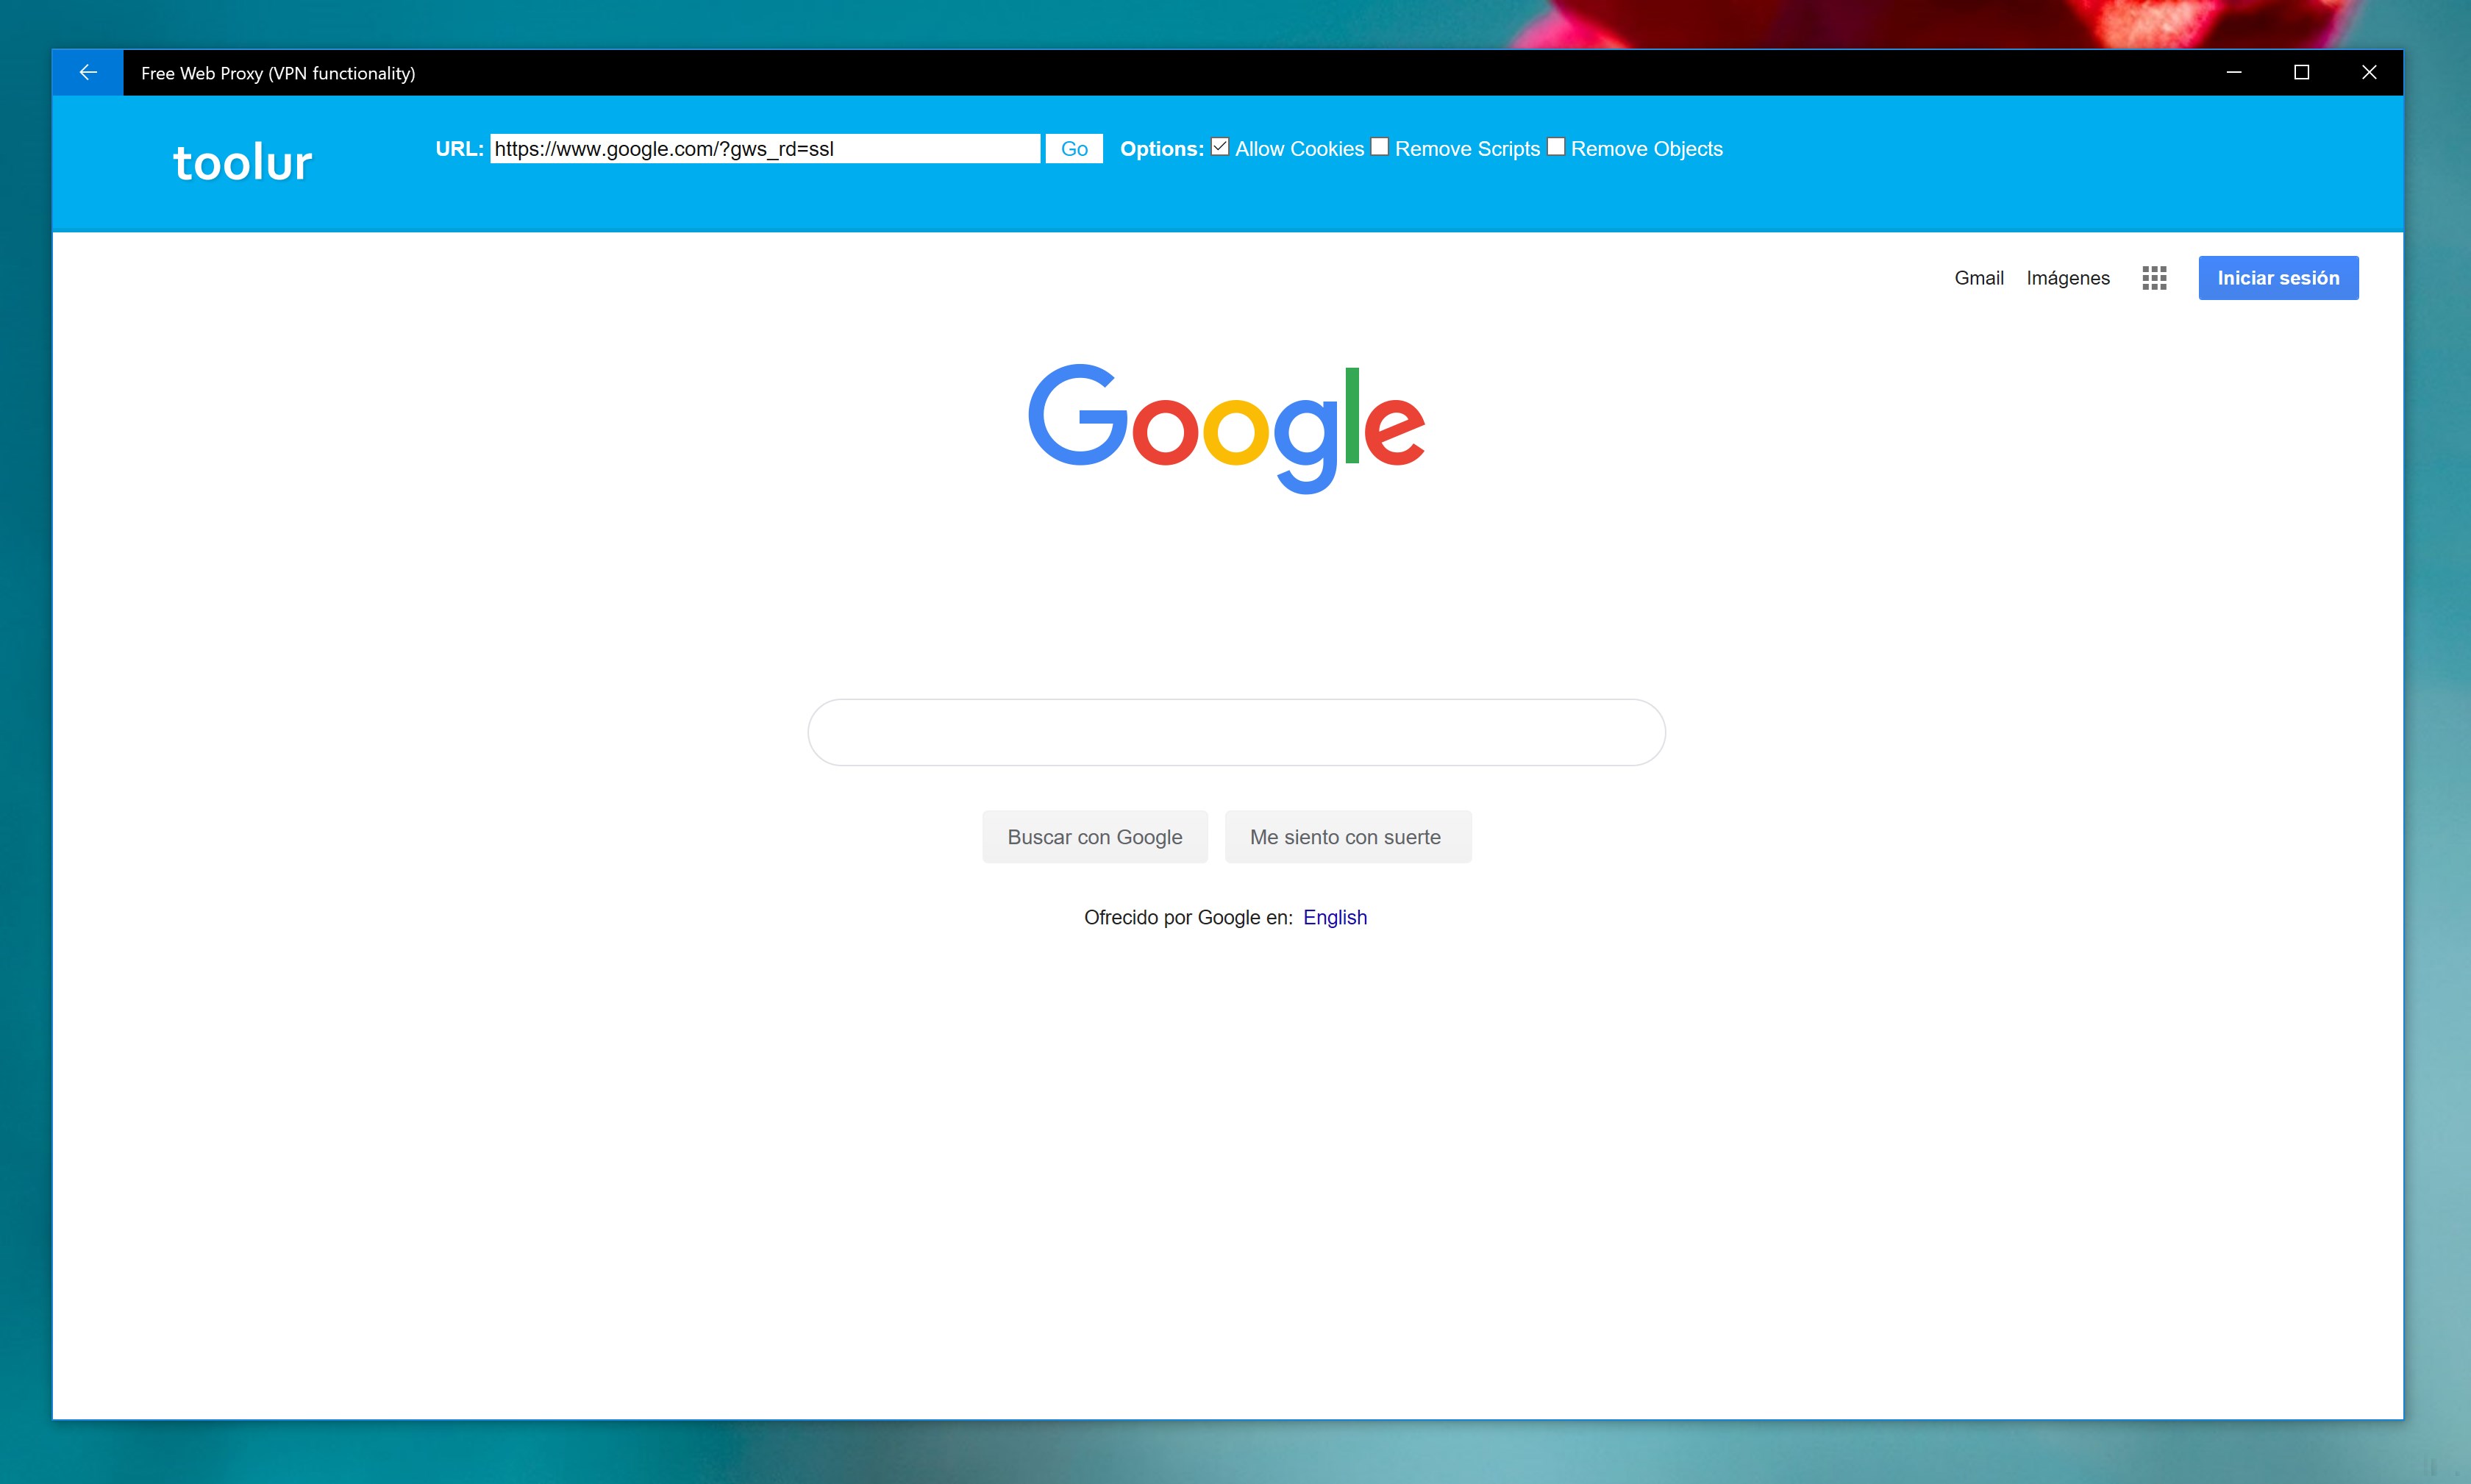Click the toolur logo

tap(242, 162)
